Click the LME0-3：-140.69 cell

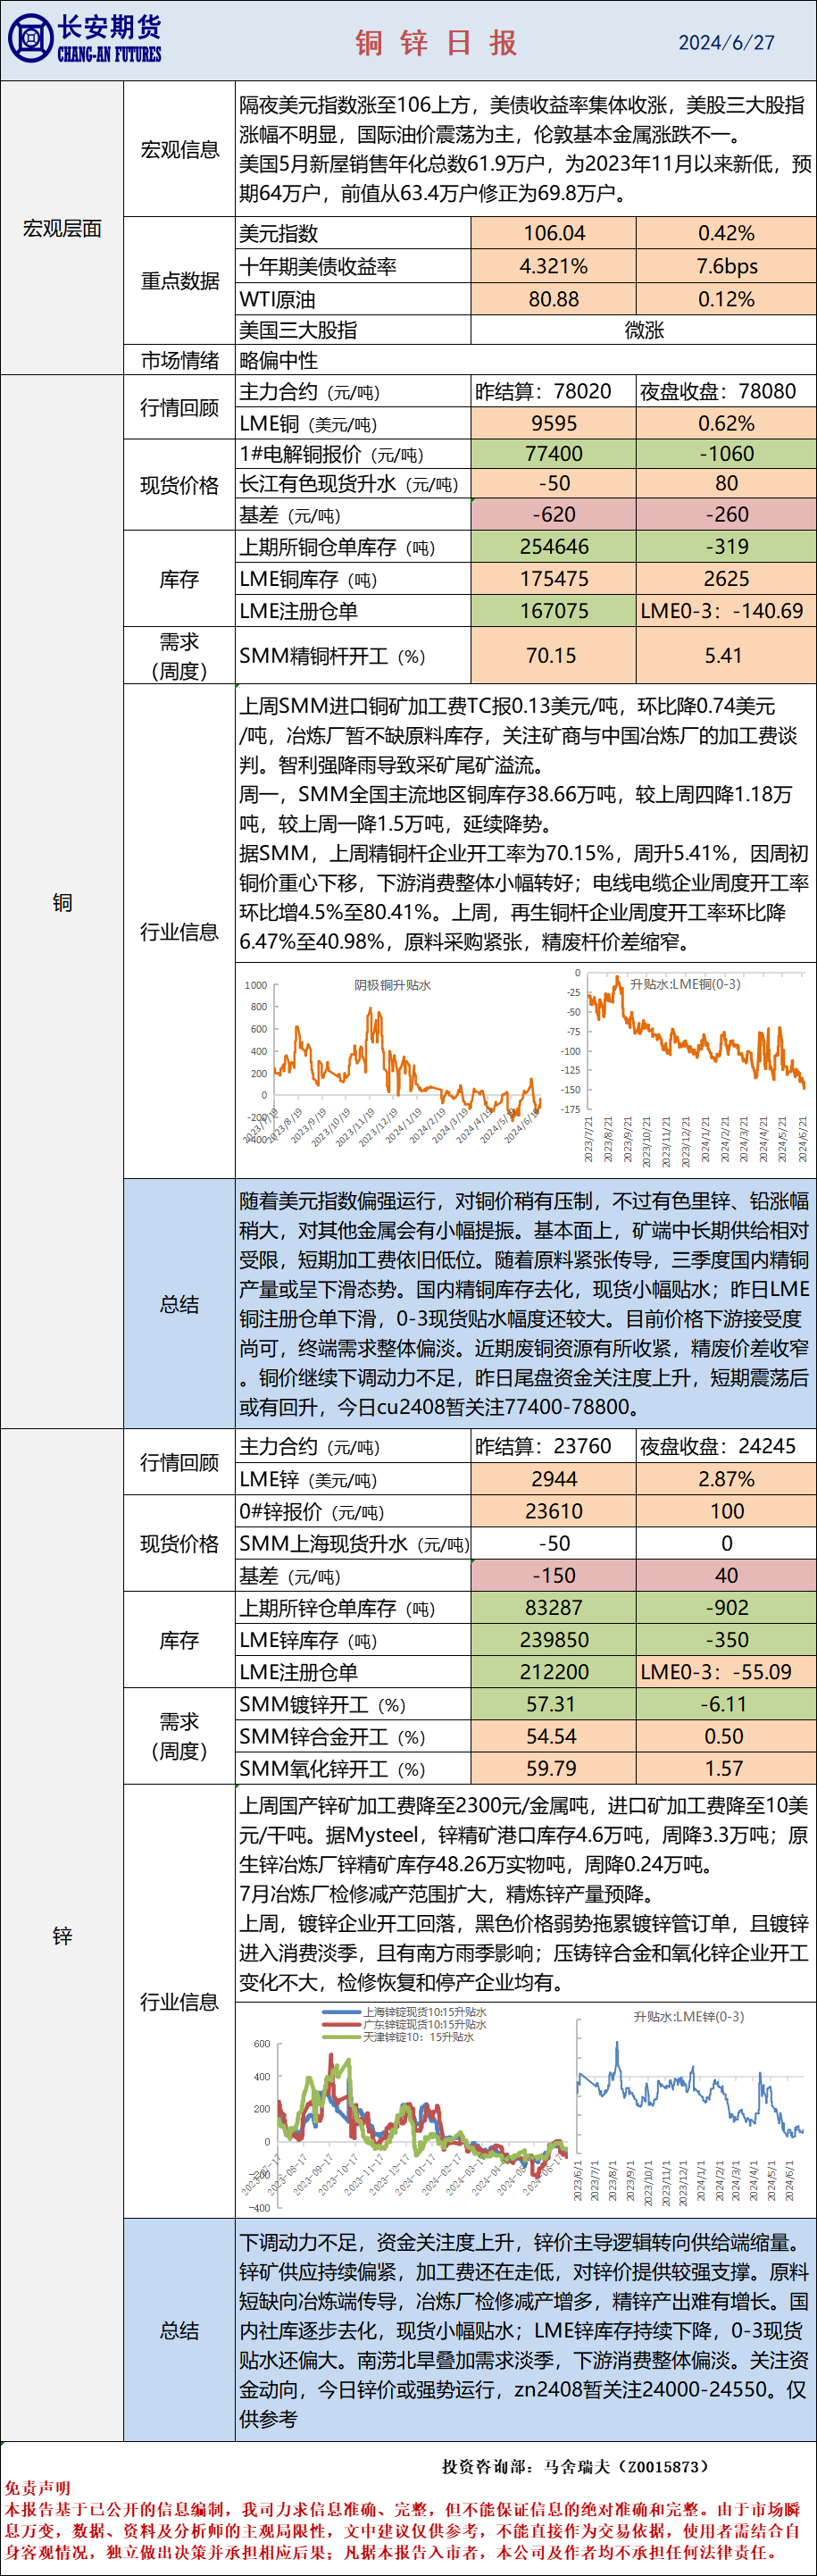point(726,611)
